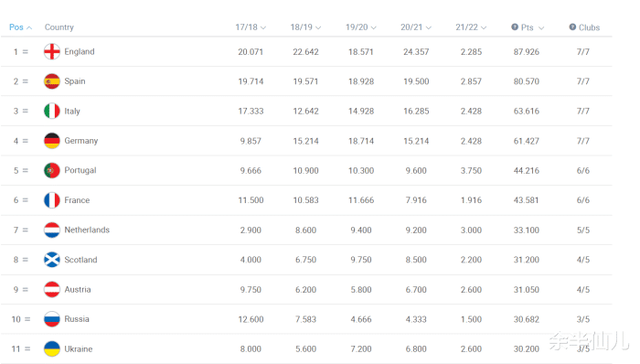The width and height of the screenshot is (640, 364).
Task: Sort by the 20/21 season column
Action: point(416,27)
